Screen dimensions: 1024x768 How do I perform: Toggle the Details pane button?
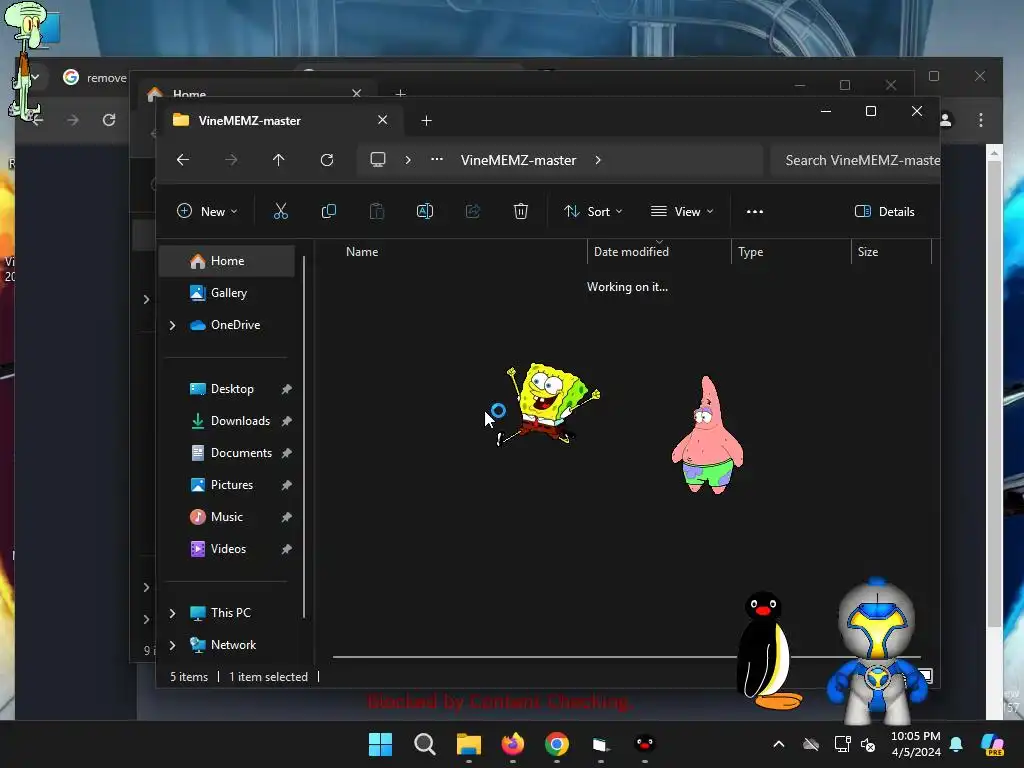point(884,211)
